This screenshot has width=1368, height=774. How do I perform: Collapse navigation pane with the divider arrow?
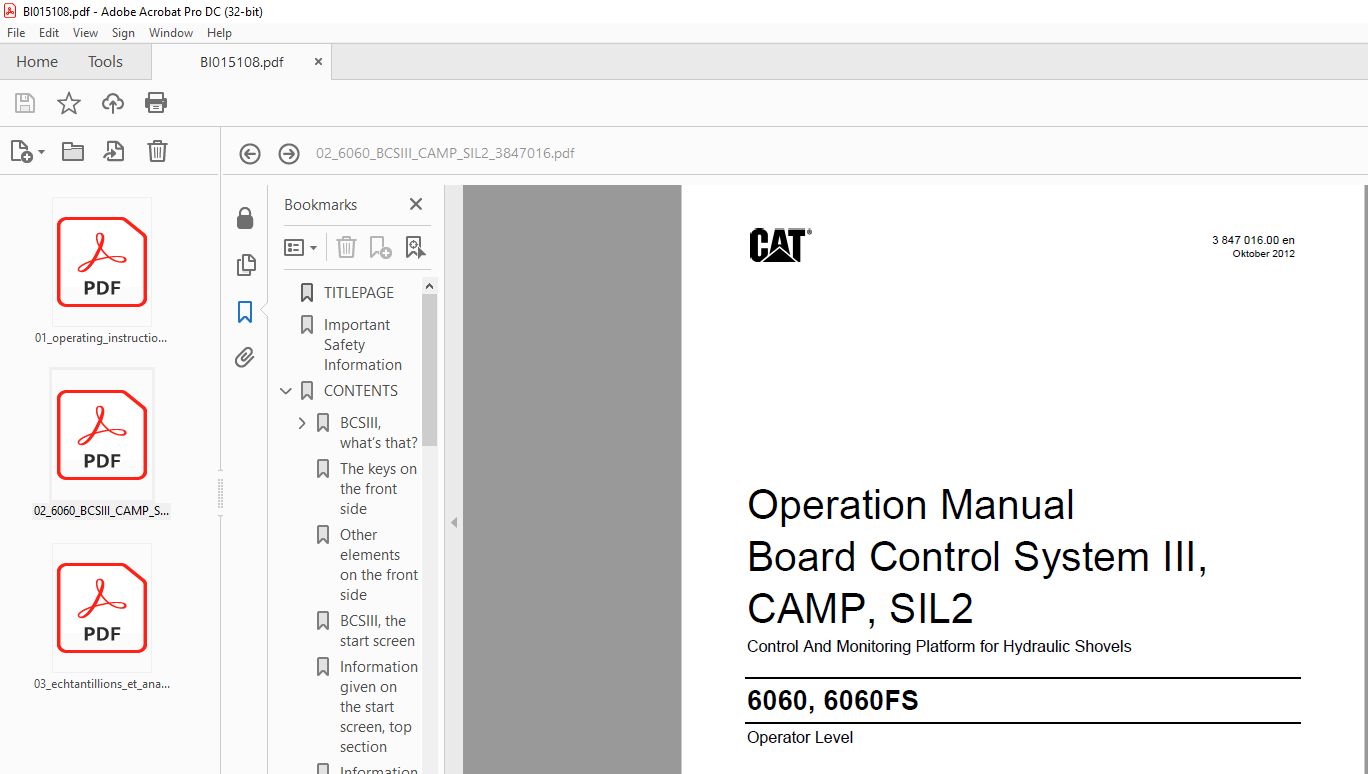coord(453,522)
